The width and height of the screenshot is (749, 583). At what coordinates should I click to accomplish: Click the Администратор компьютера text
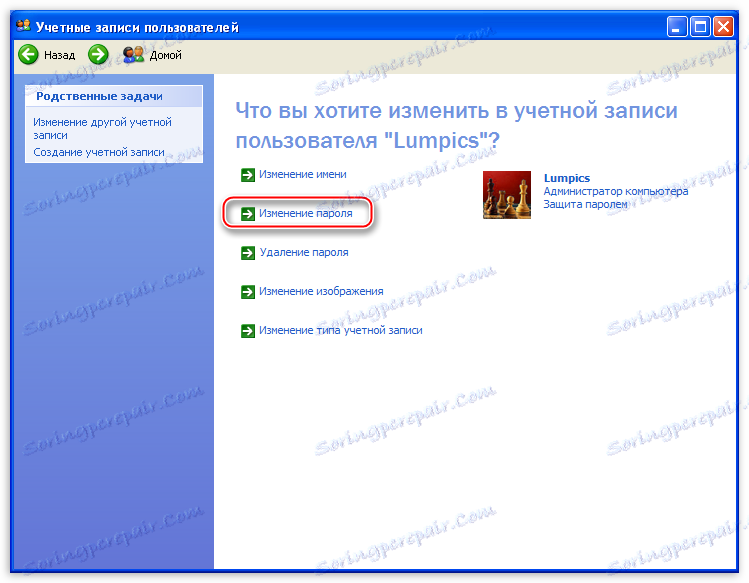(x=616, y=191)
